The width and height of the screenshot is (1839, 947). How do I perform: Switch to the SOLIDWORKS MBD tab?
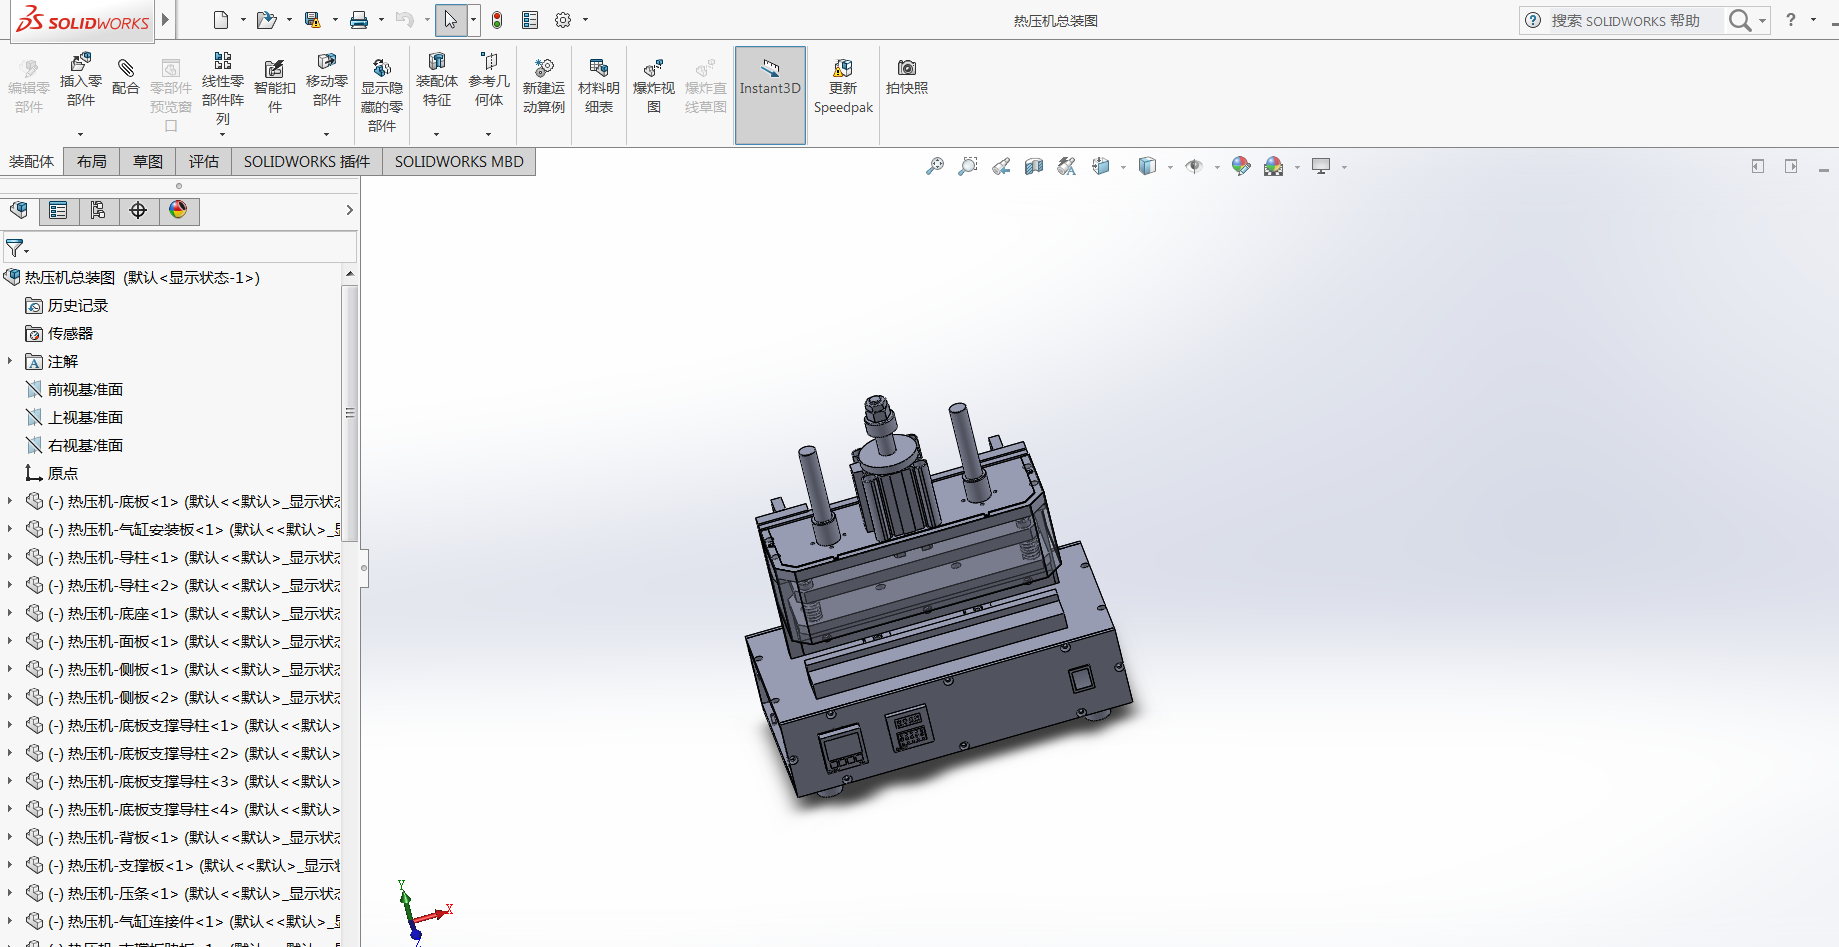[x=459, y=162]
